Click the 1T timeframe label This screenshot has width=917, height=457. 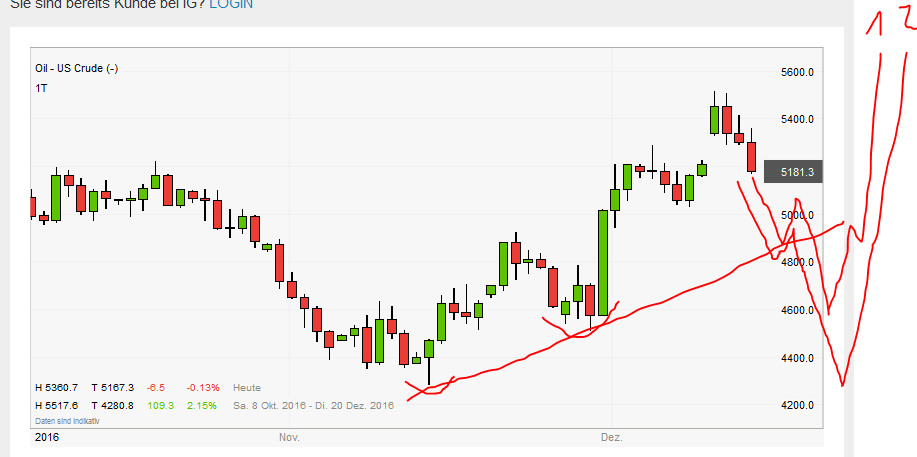click(41, 88)
